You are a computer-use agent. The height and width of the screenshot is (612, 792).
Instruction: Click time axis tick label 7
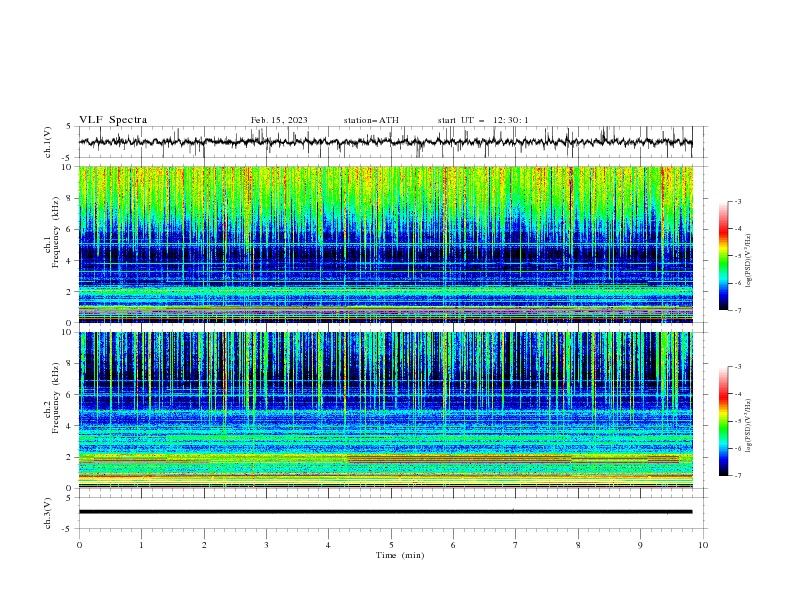pos(516,545)
